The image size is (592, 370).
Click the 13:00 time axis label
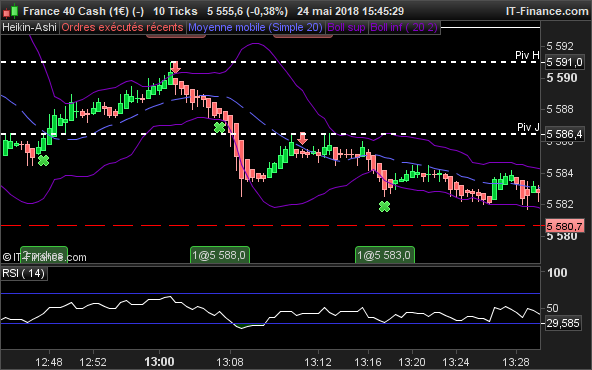(159, 362)
